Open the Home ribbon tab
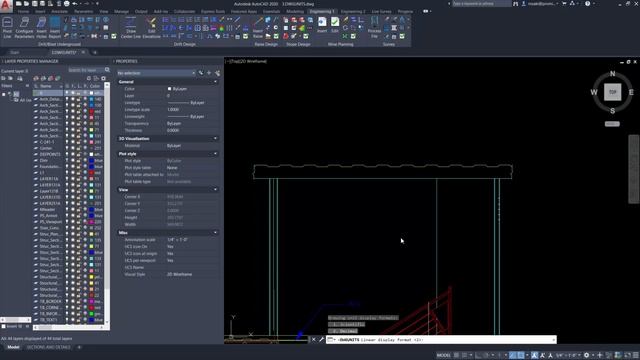The image size is (640, 360). pos(23,11)
